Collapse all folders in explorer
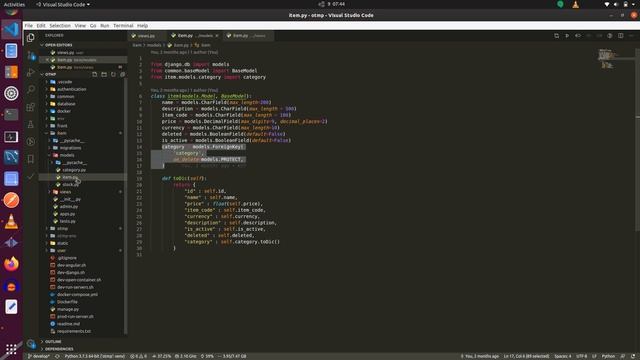 point(122,74)
